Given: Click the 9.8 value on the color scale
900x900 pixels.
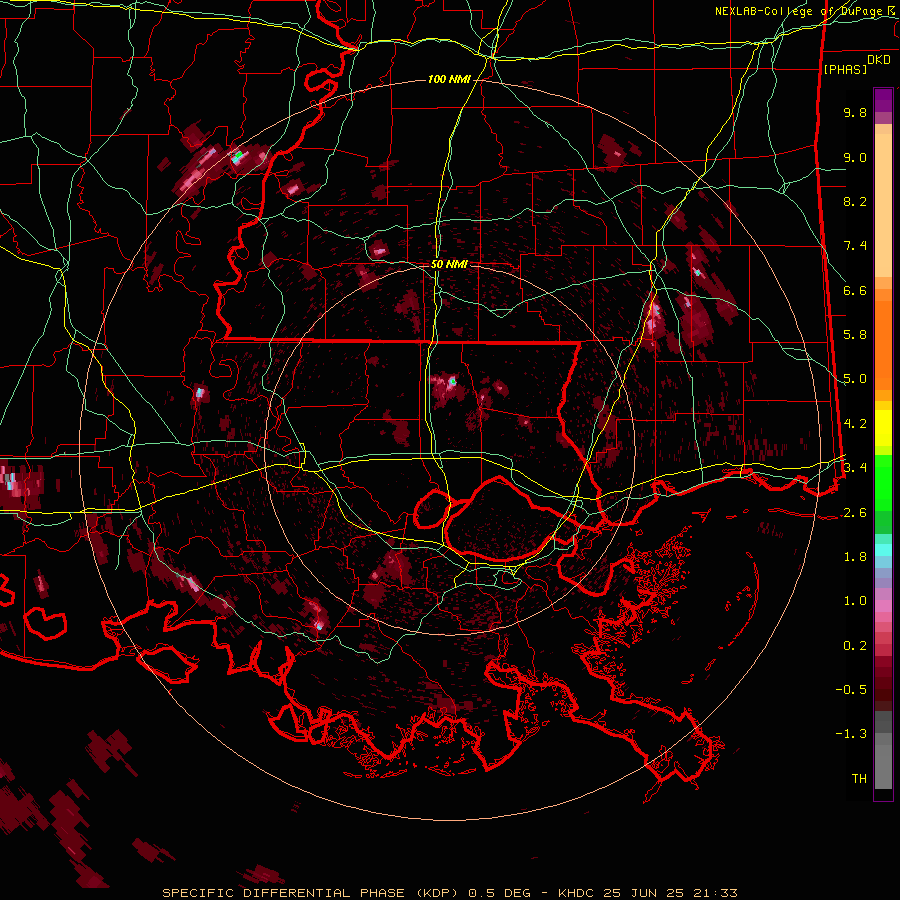Looking at the screenshot, I should point(855,112).
